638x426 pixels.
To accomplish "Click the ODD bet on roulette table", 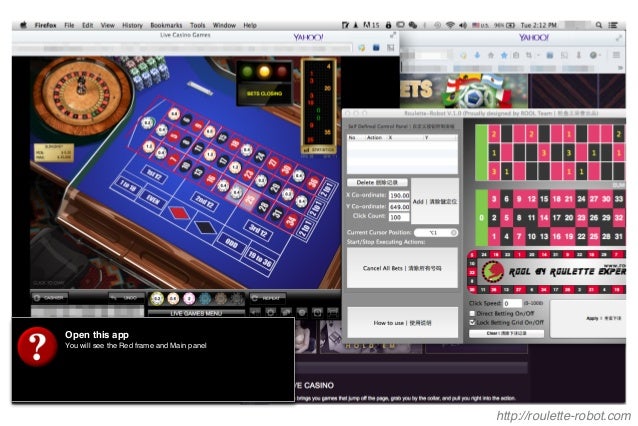I will click(x=232, y=243).
